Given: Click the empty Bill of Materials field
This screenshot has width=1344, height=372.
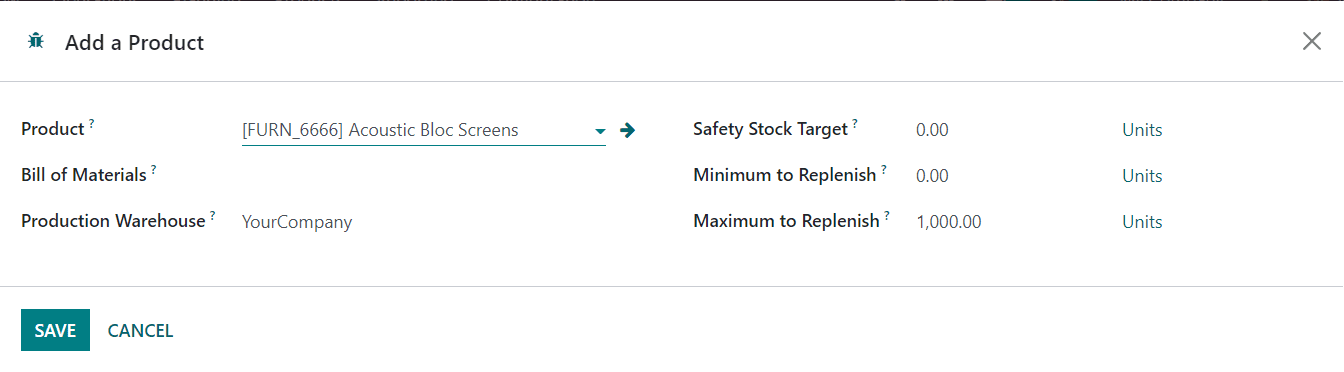Looking at the screenshot, I should pyautogui.click(x=424, y=175).
